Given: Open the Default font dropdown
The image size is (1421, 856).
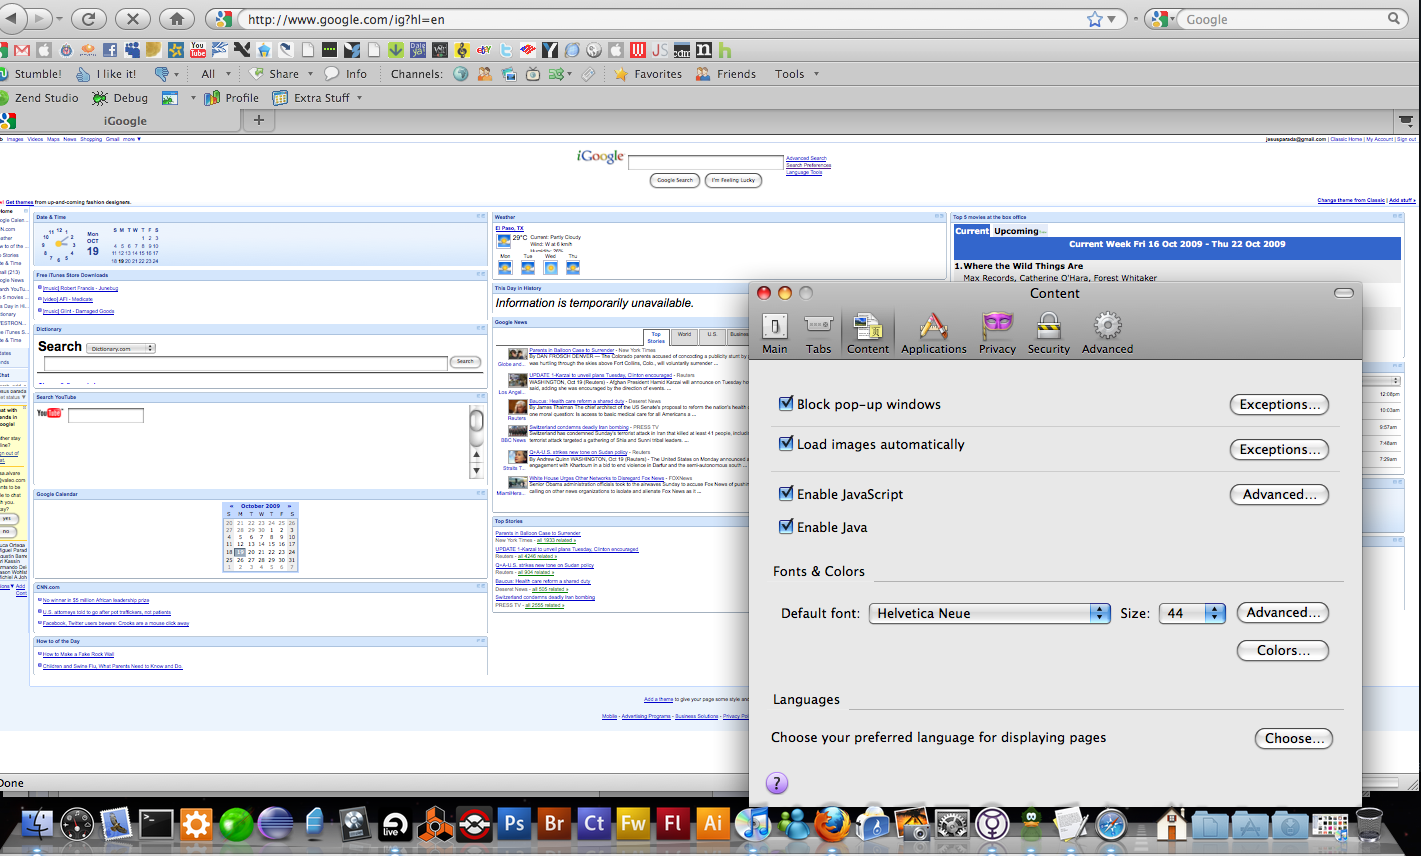Looking at the screenshot, I should pos(989,613).
